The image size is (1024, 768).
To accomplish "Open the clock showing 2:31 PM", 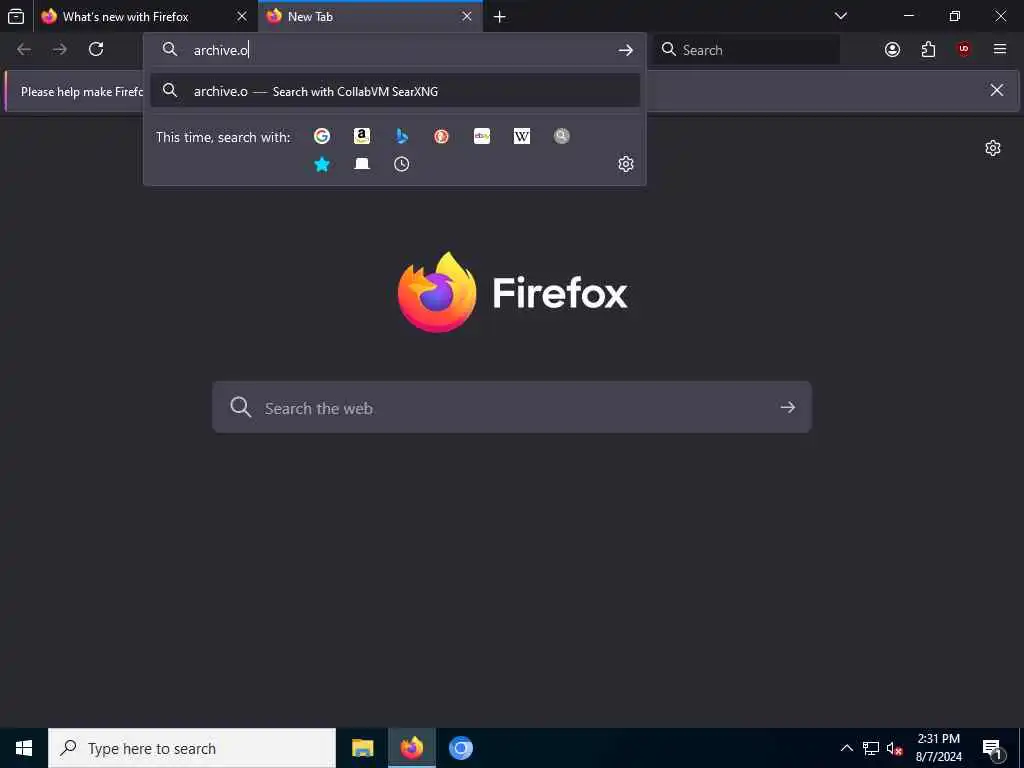I will point(938,748).
